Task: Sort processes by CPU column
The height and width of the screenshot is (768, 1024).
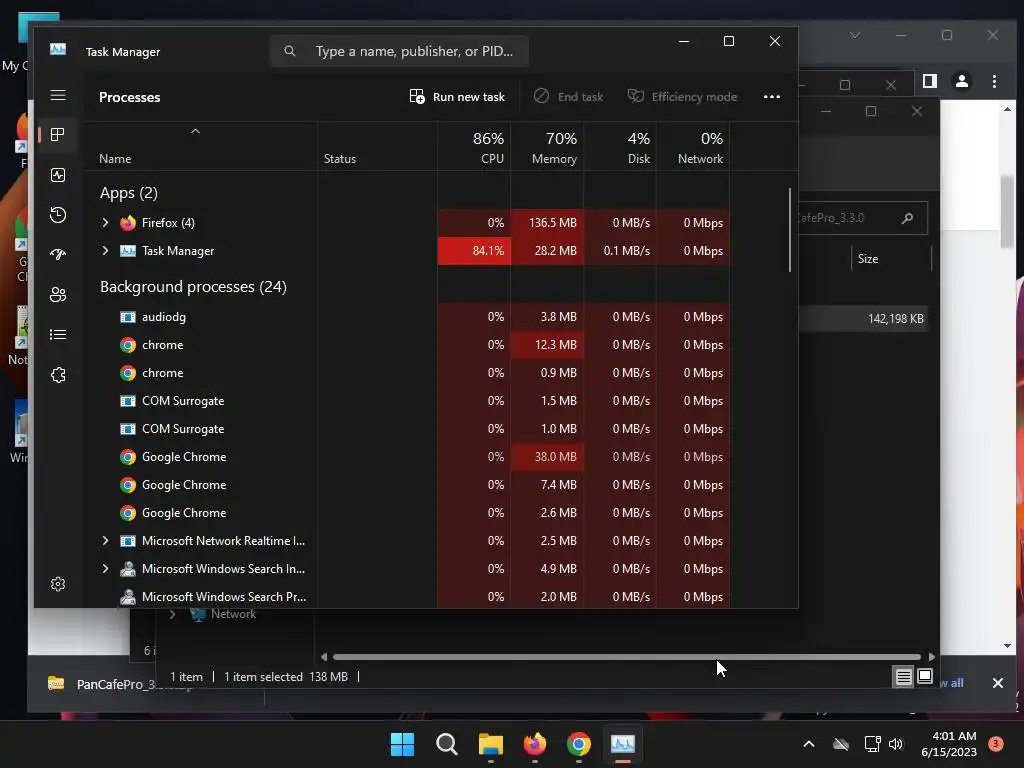Action: pos(474,147)
